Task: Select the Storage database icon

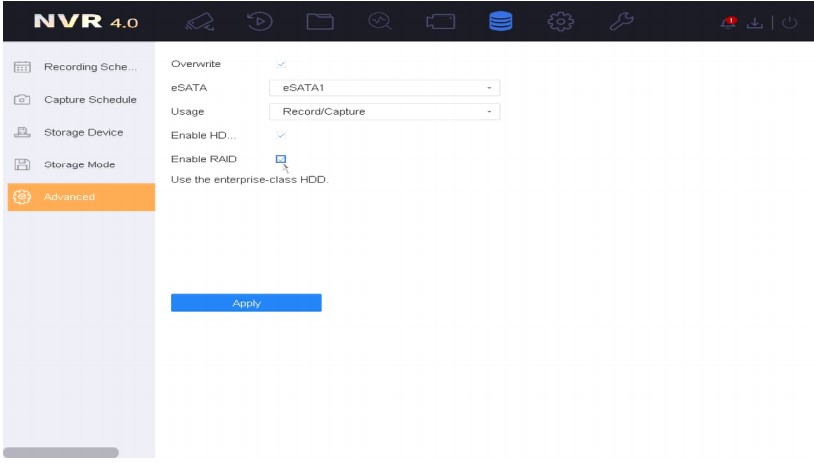Action: coord(502,21)
